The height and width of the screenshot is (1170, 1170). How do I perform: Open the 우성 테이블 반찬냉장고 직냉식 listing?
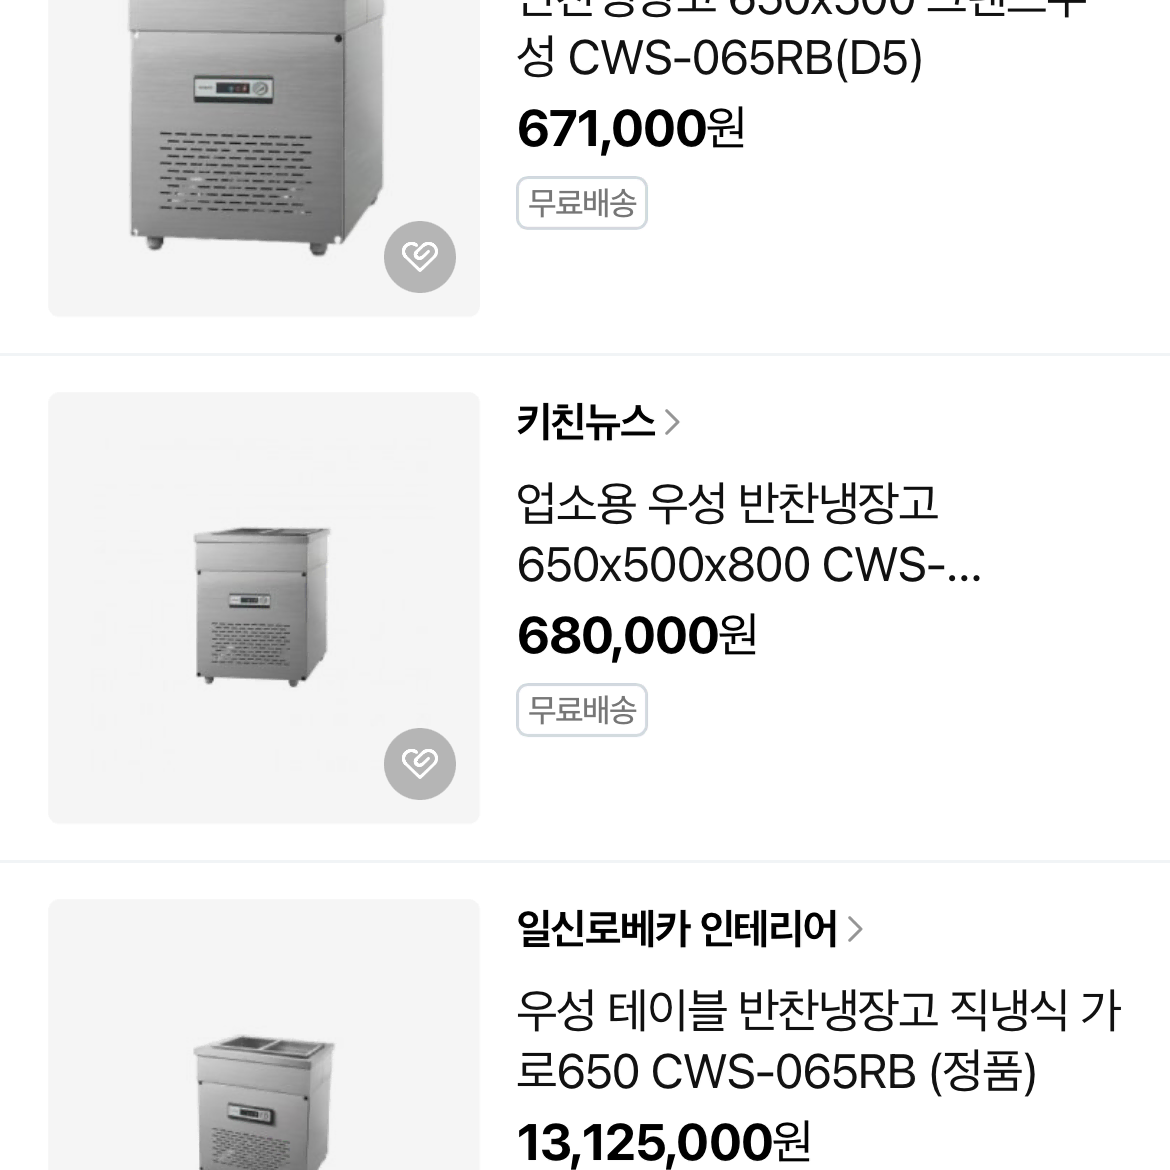(818, 1040)
